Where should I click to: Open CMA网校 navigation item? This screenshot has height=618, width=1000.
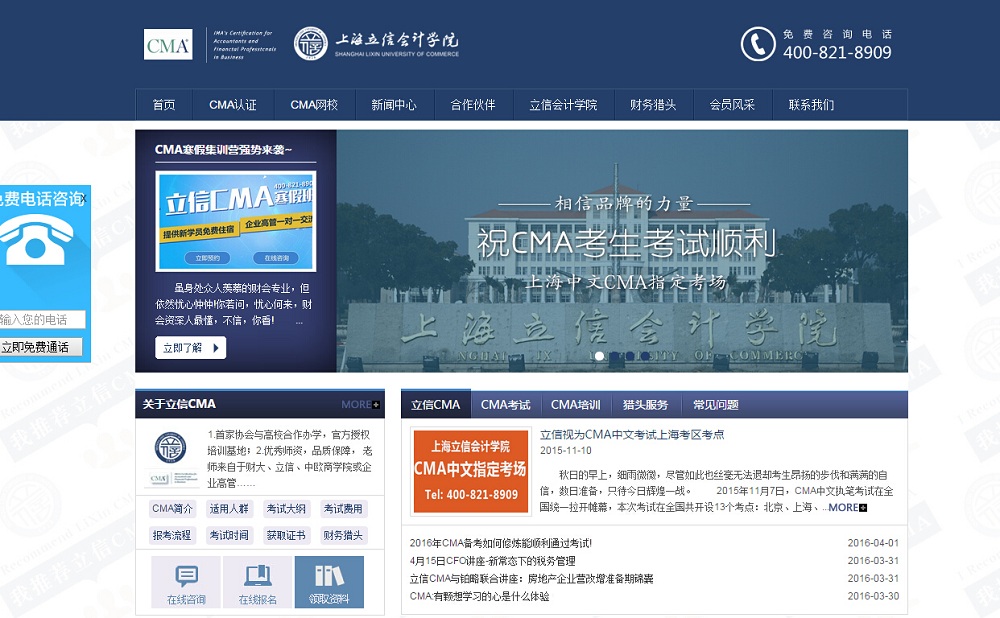tap(314, 105)
